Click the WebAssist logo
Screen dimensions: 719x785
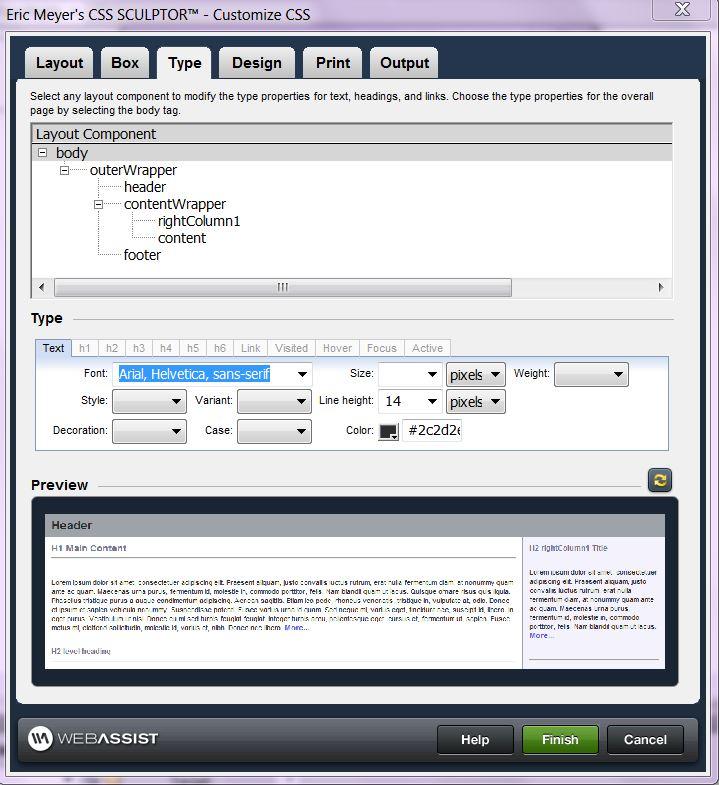coord(93,738)
